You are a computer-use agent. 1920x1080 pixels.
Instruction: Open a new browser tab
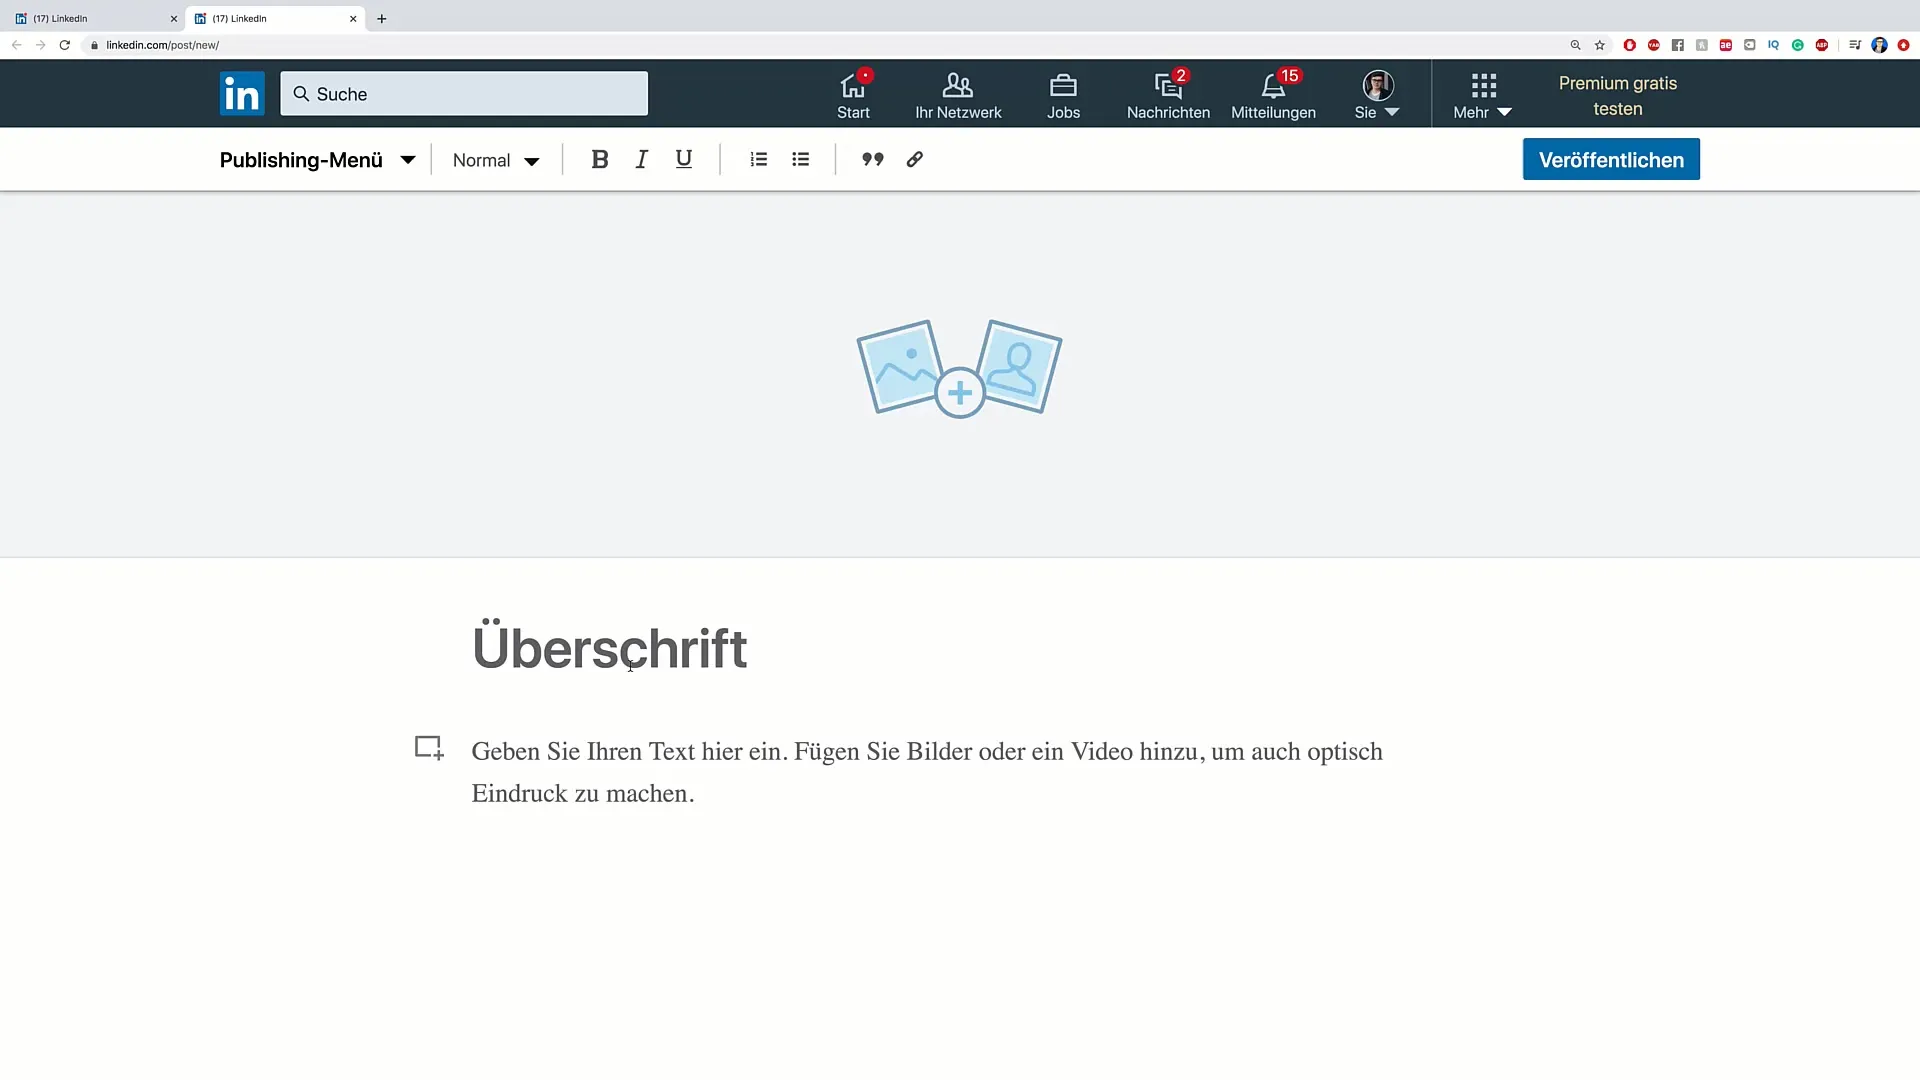pyautogui.click(x=381, y=18)
